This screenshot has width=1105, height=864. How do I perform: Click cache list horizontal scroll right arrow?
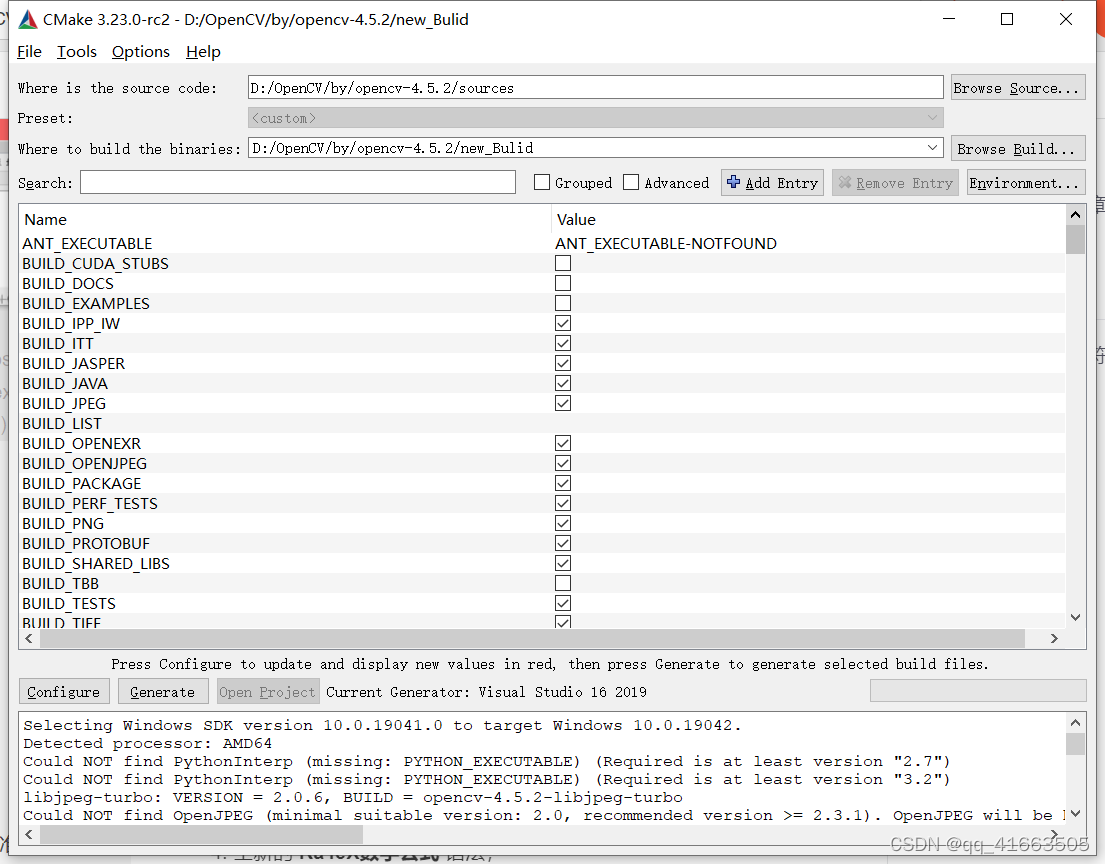coord(1054,638)
